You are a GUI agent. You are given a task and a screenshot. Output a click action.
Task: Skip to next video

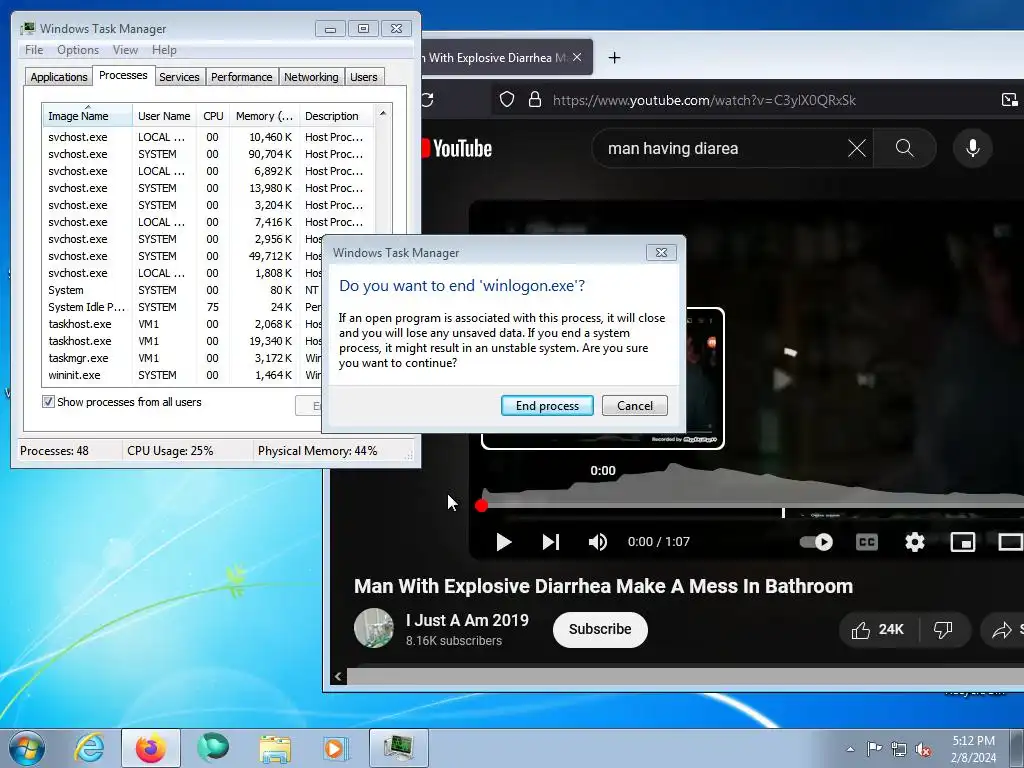551,542
